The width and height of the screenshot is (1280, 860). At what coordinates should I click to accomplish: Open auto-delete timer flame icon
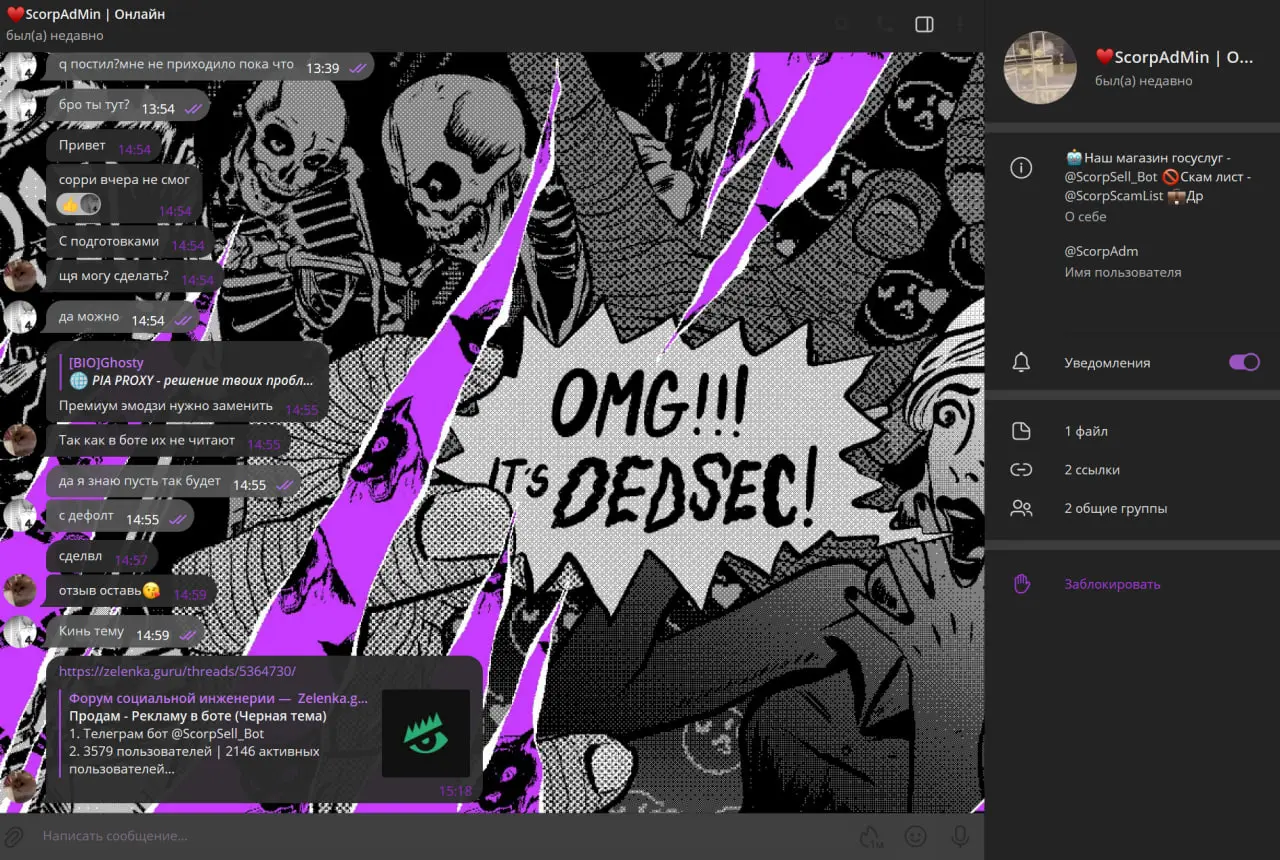pos(871,836)
